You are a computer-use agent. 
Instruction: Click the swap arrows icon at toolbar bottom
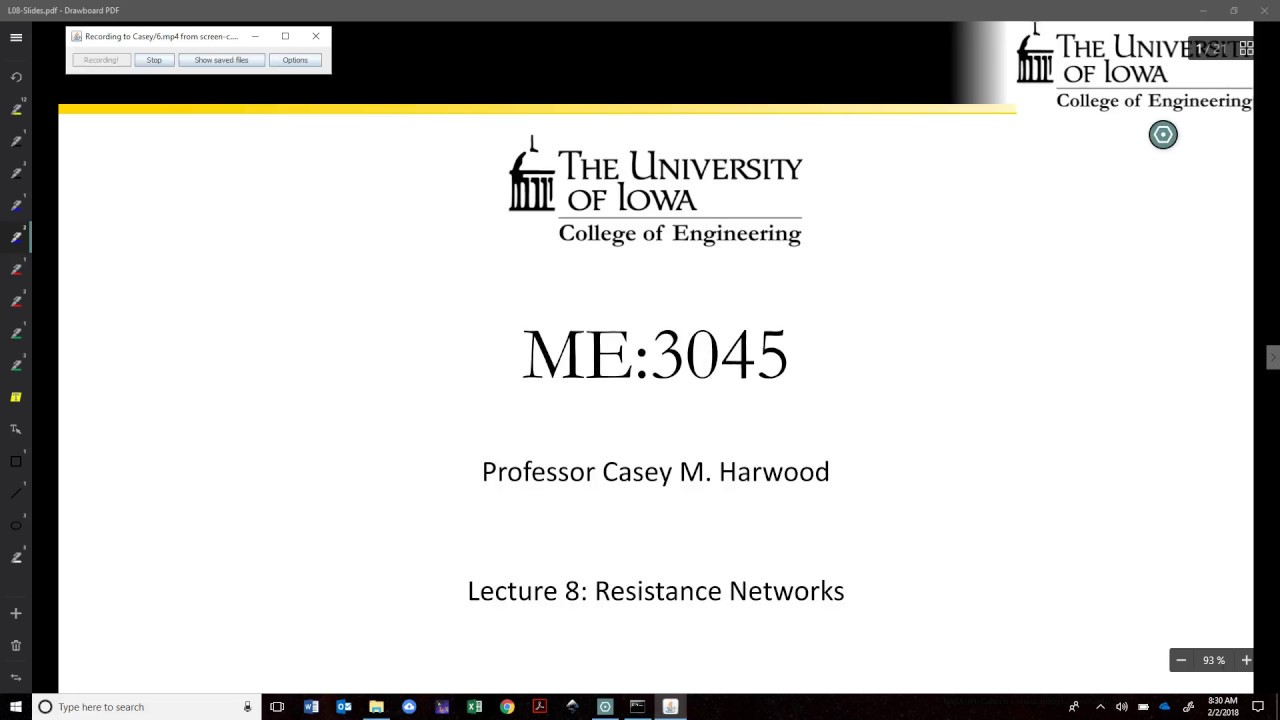click(16, 677)
